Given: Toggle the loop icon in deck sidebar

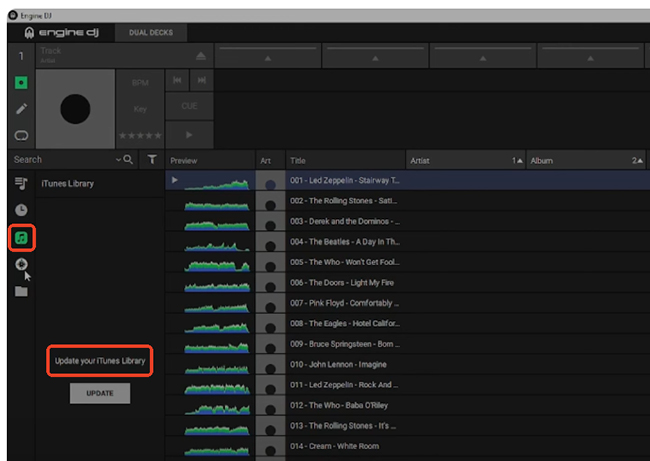Looking at the screenshot, I should pyautogui.click(x=21, y=136).
